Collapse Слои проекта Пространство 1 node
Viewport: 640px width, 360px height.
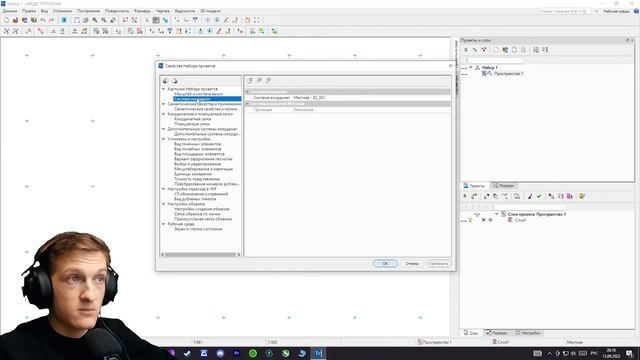[496, 214]
